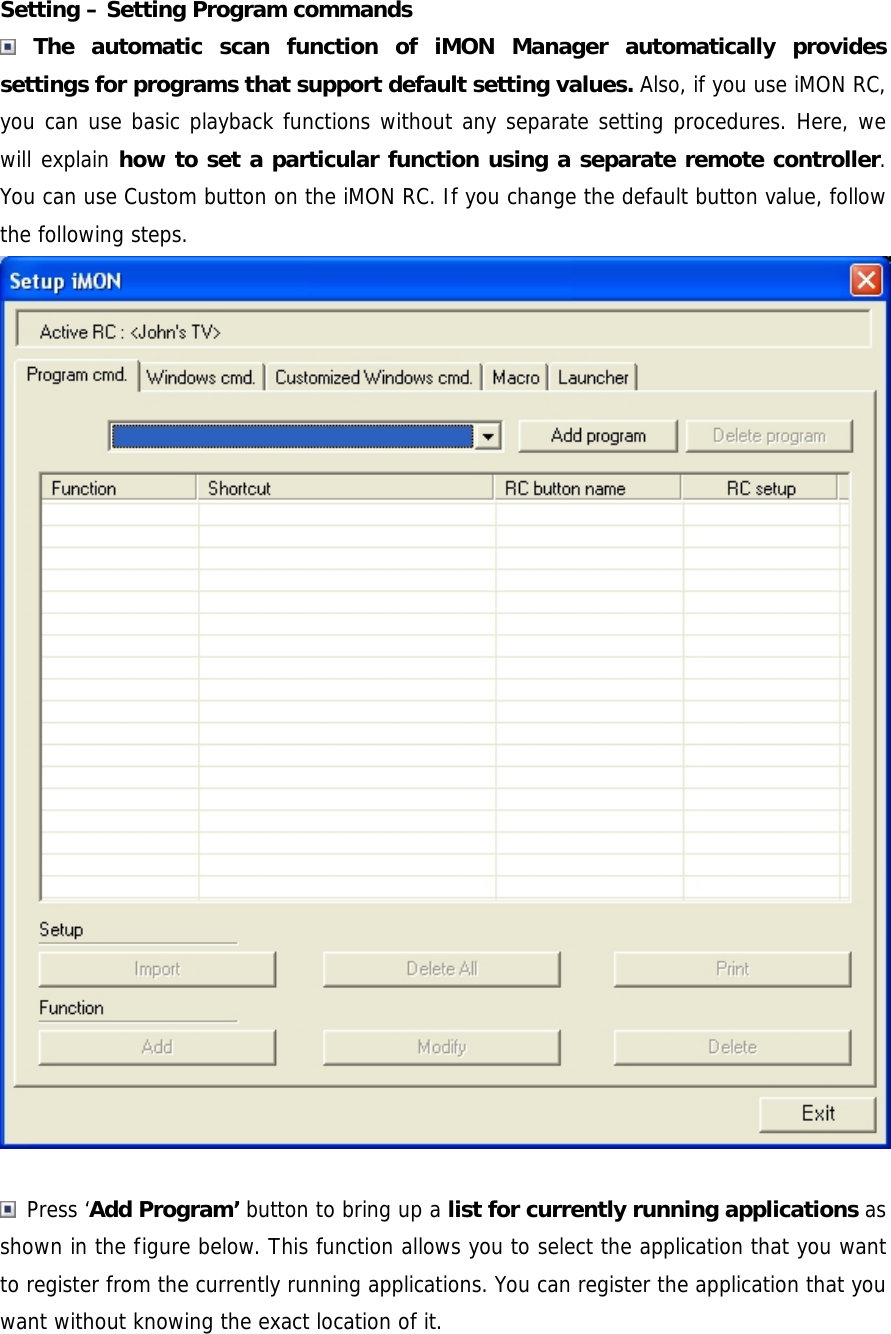
Task: Click the Add program button
Action: pyautogui.click(x=597, y=435)
